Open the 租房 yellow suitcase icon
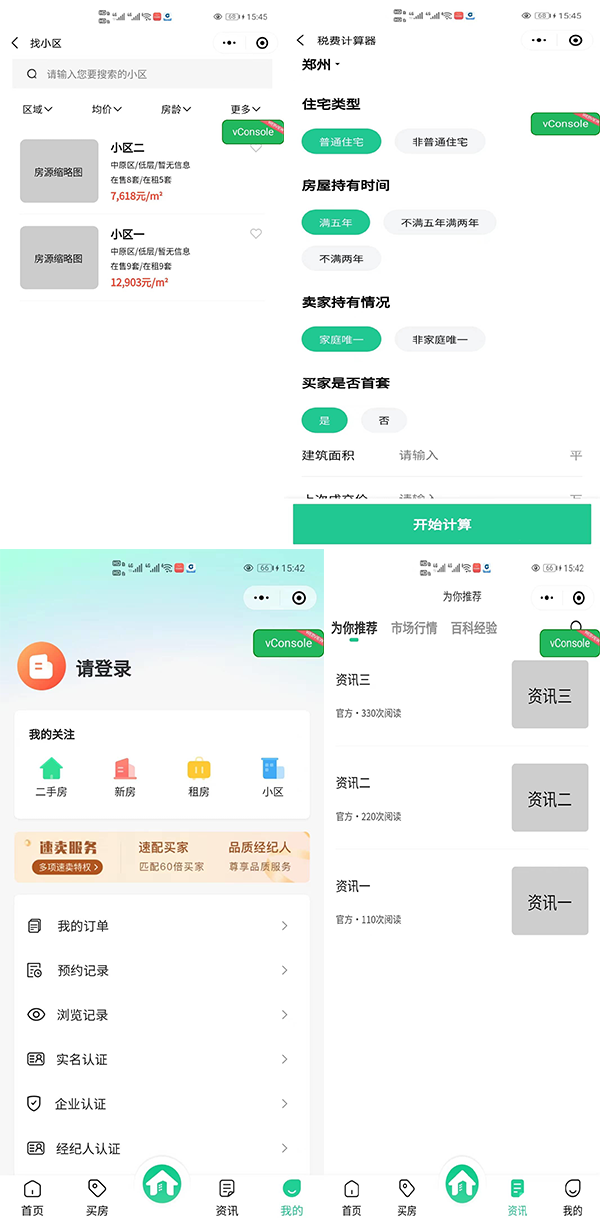Viewport: 600px width, 1218px height. click(x=198, y=769)
